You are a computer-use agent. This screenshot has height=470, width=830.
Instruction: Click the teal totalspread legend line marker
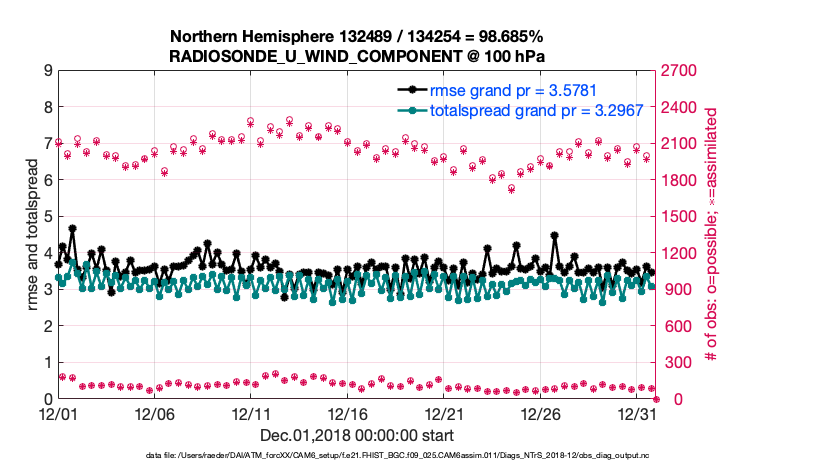(x=409, y=110)
